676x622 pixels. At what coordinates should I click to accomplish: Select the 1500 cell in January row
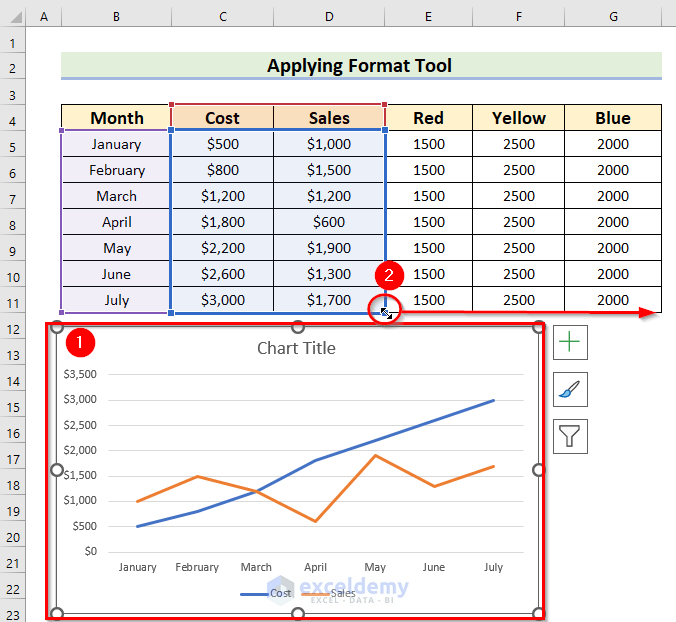click(429, 144)
